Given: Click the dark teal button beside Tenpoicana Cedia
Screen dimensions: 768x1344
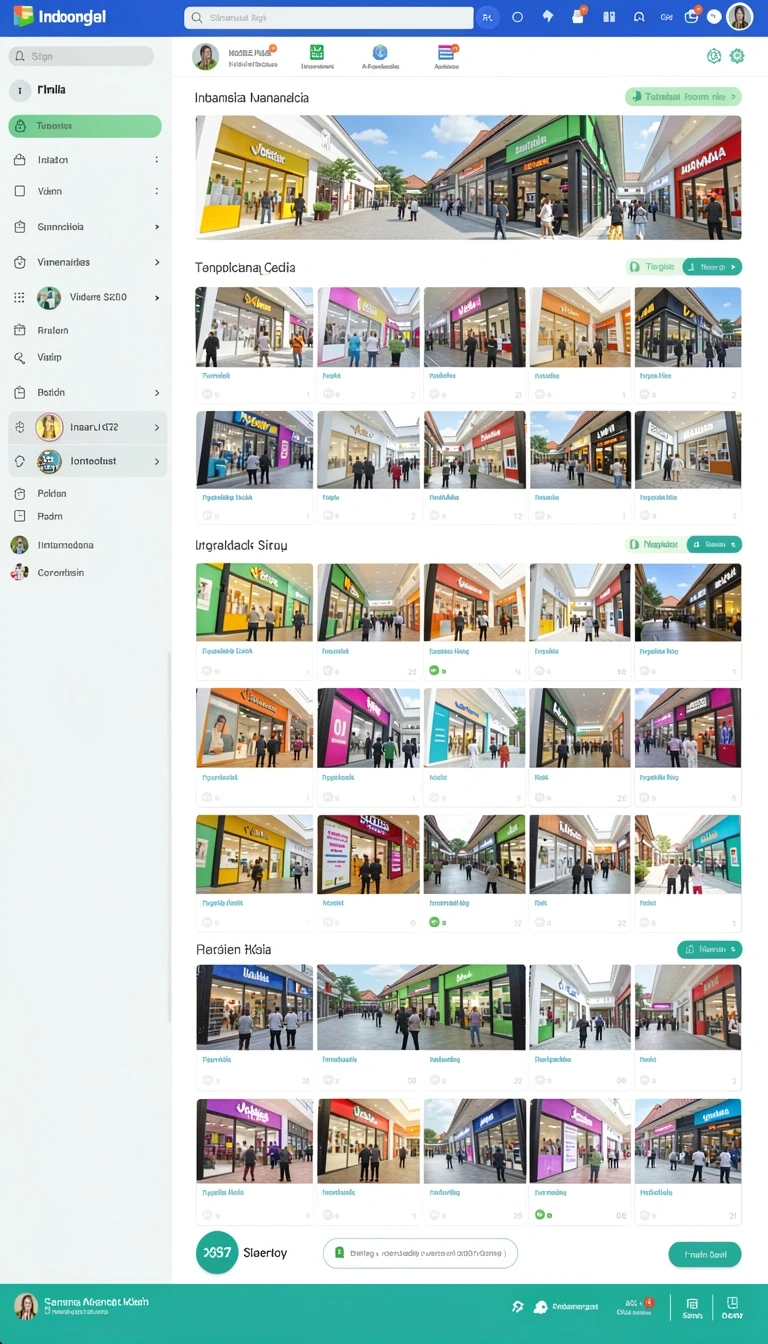Looking at the screenshot, I should (712, 267).
